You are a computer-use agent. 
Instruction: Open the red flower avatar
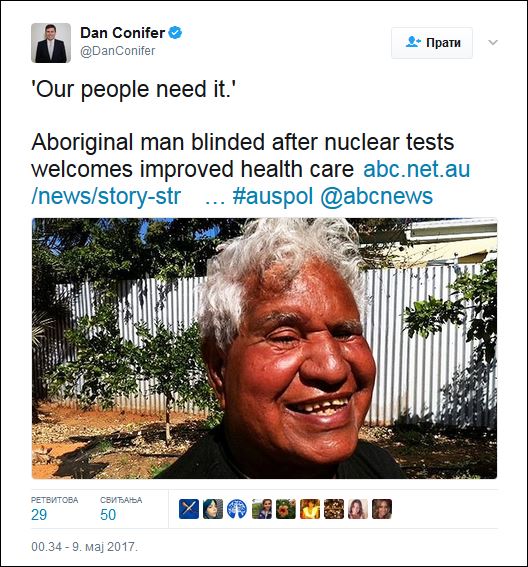(286, 509)
